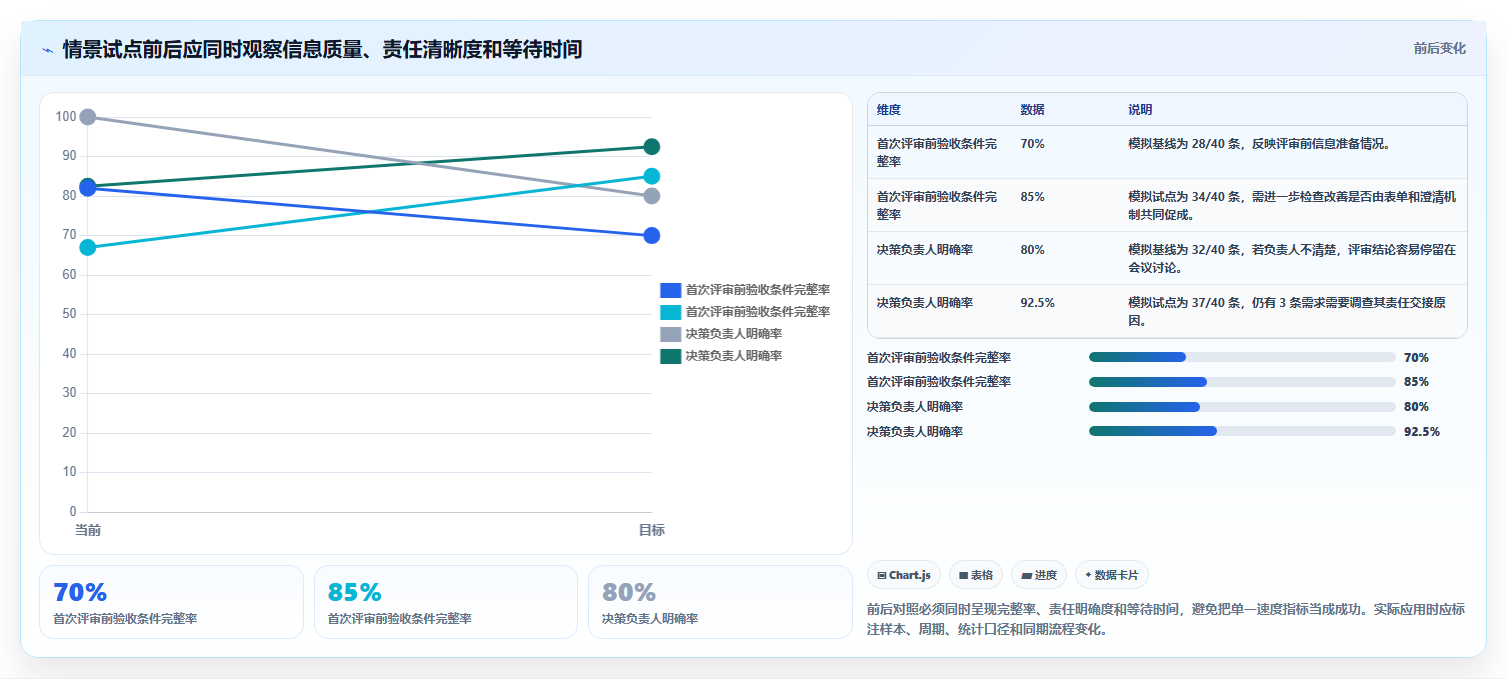Click the 维度 column header
1507x679 pixels.
coord(889,110)
